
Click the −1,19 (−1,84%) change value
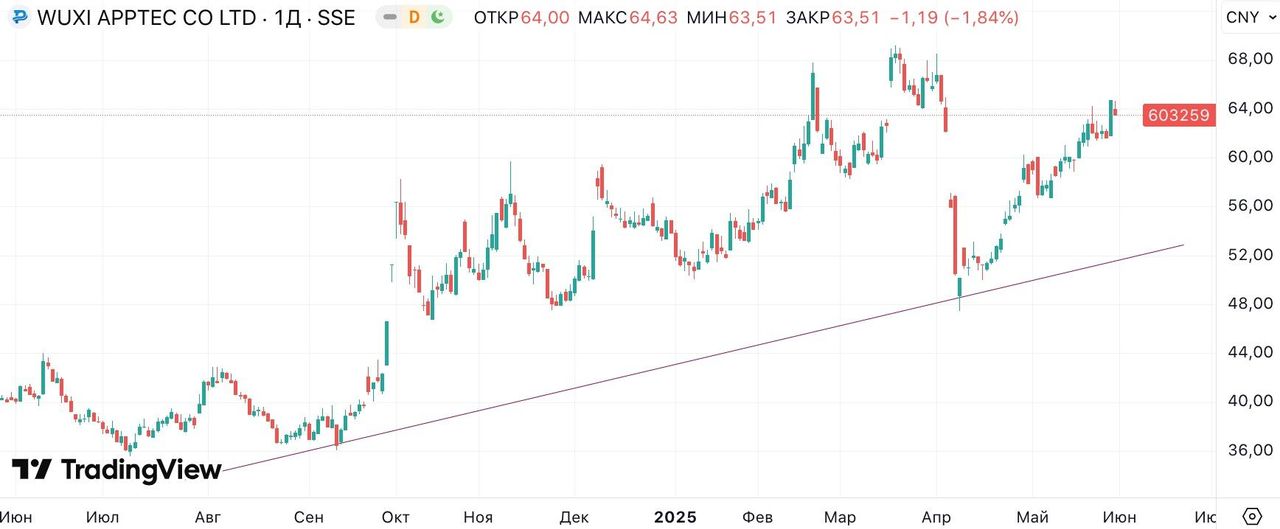pos(954,17)
